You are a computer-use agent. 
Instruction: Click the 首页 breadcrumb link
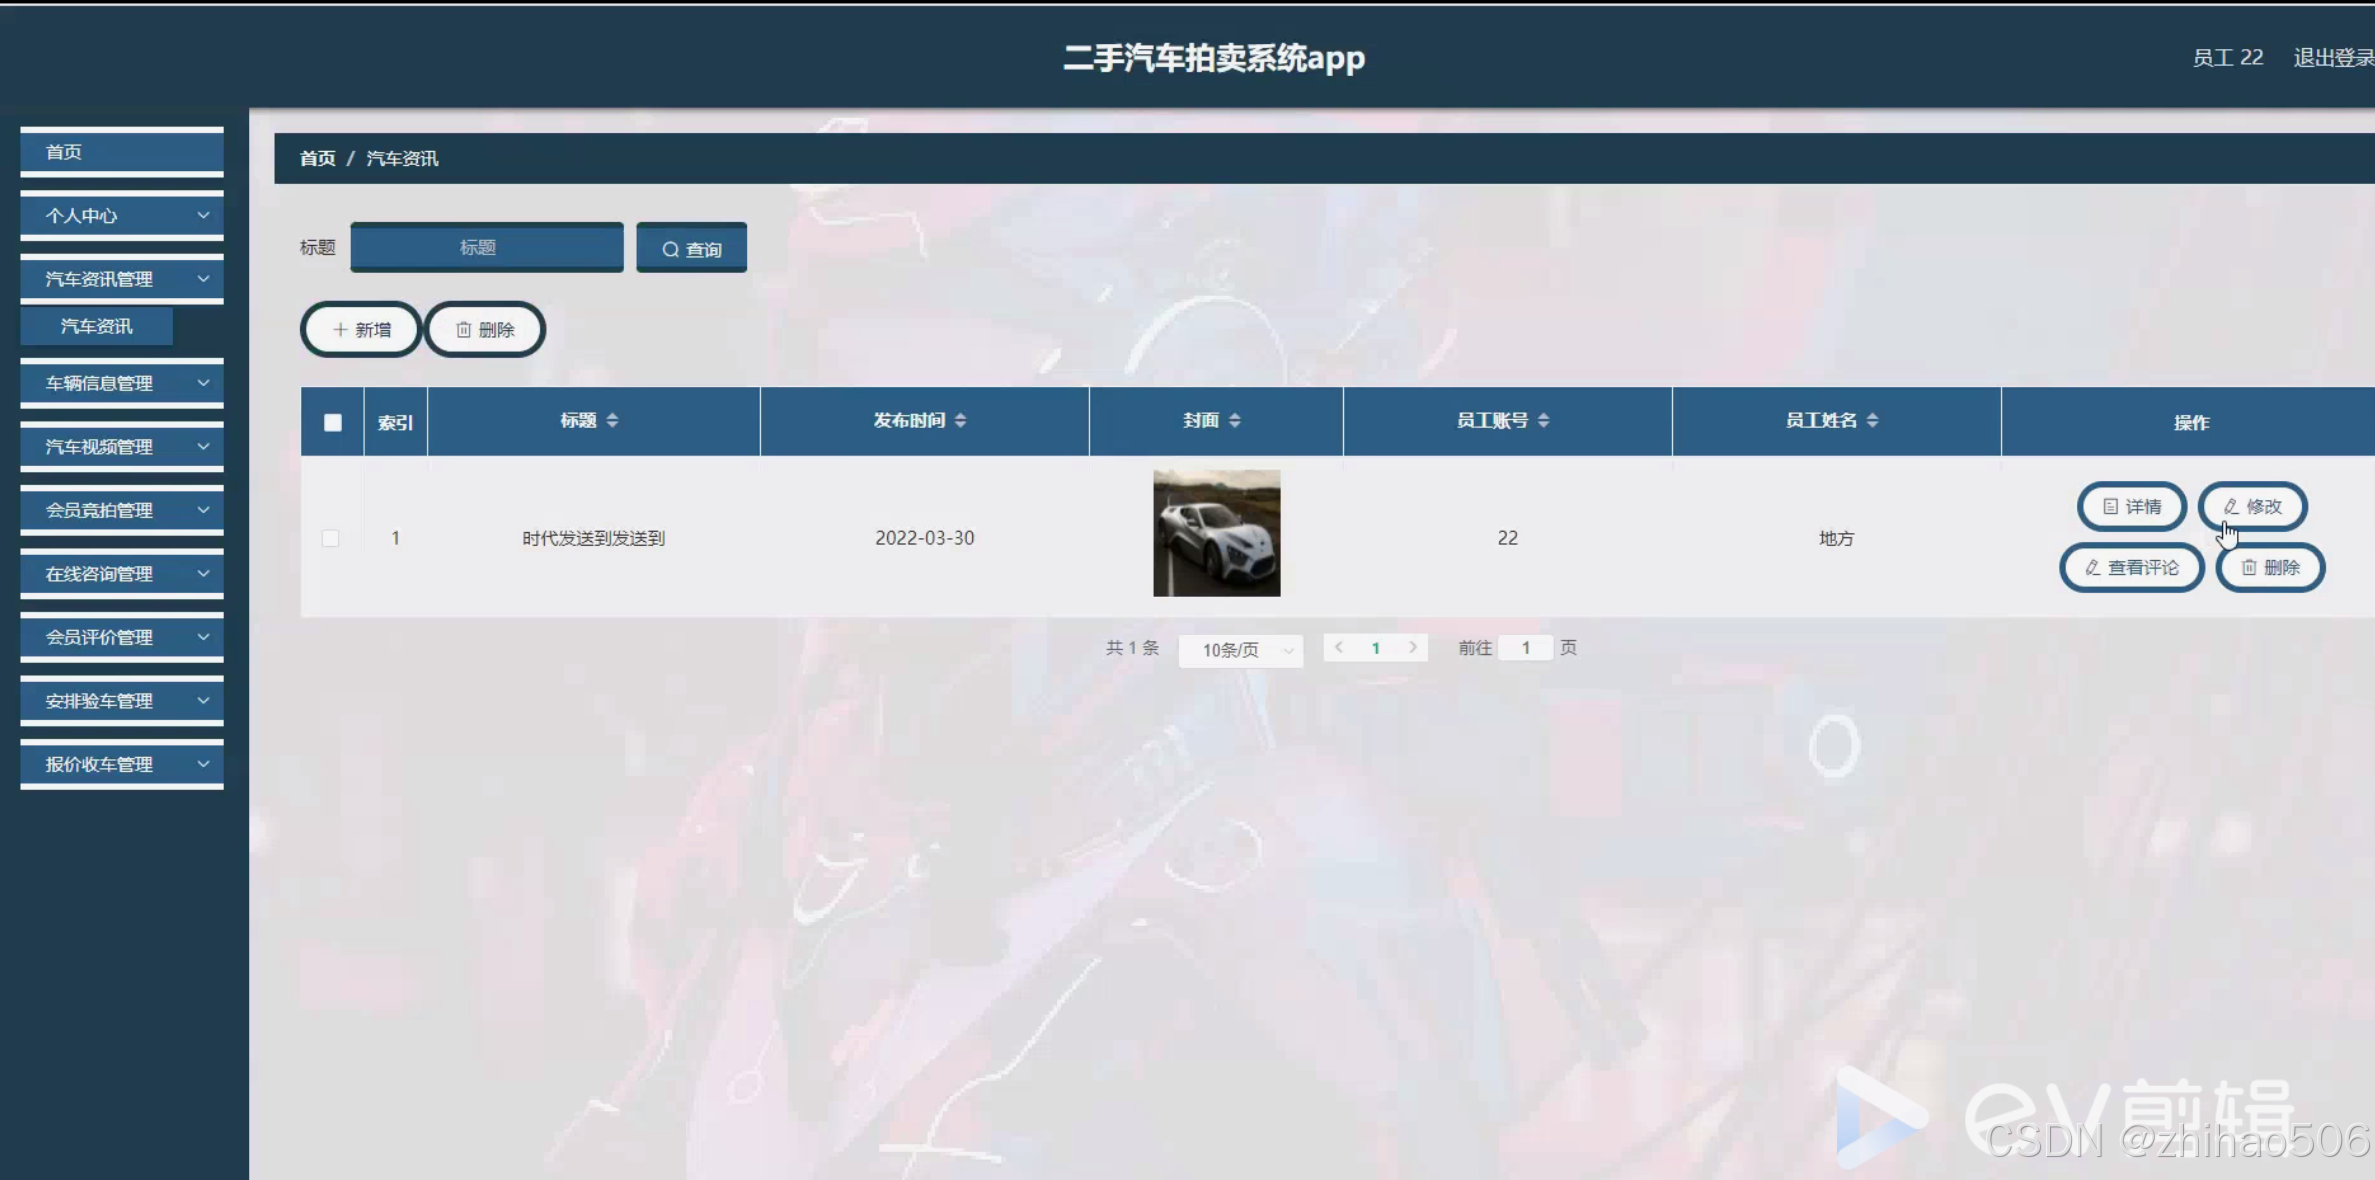317,158
